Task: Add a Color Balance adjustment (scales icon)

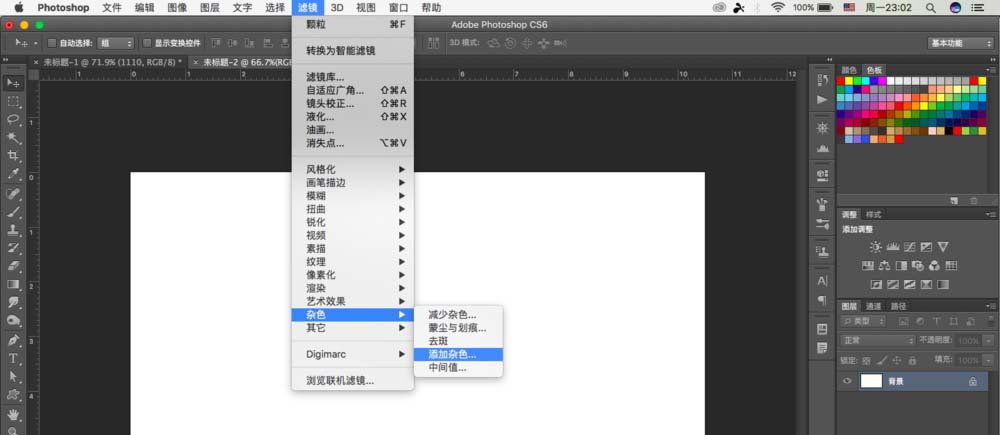Action: click(884, 265)
